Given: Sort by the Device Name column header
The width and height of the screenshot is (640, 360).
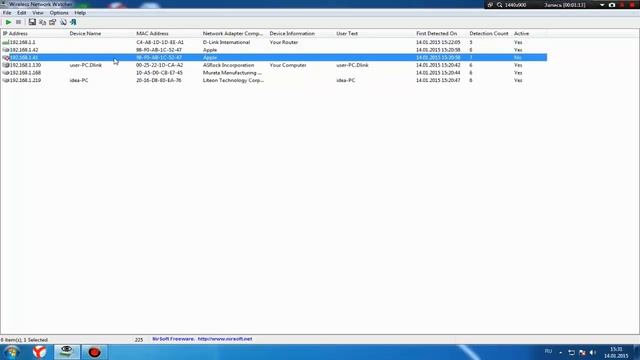Looking at the screenshot, I should click(101, 33).
